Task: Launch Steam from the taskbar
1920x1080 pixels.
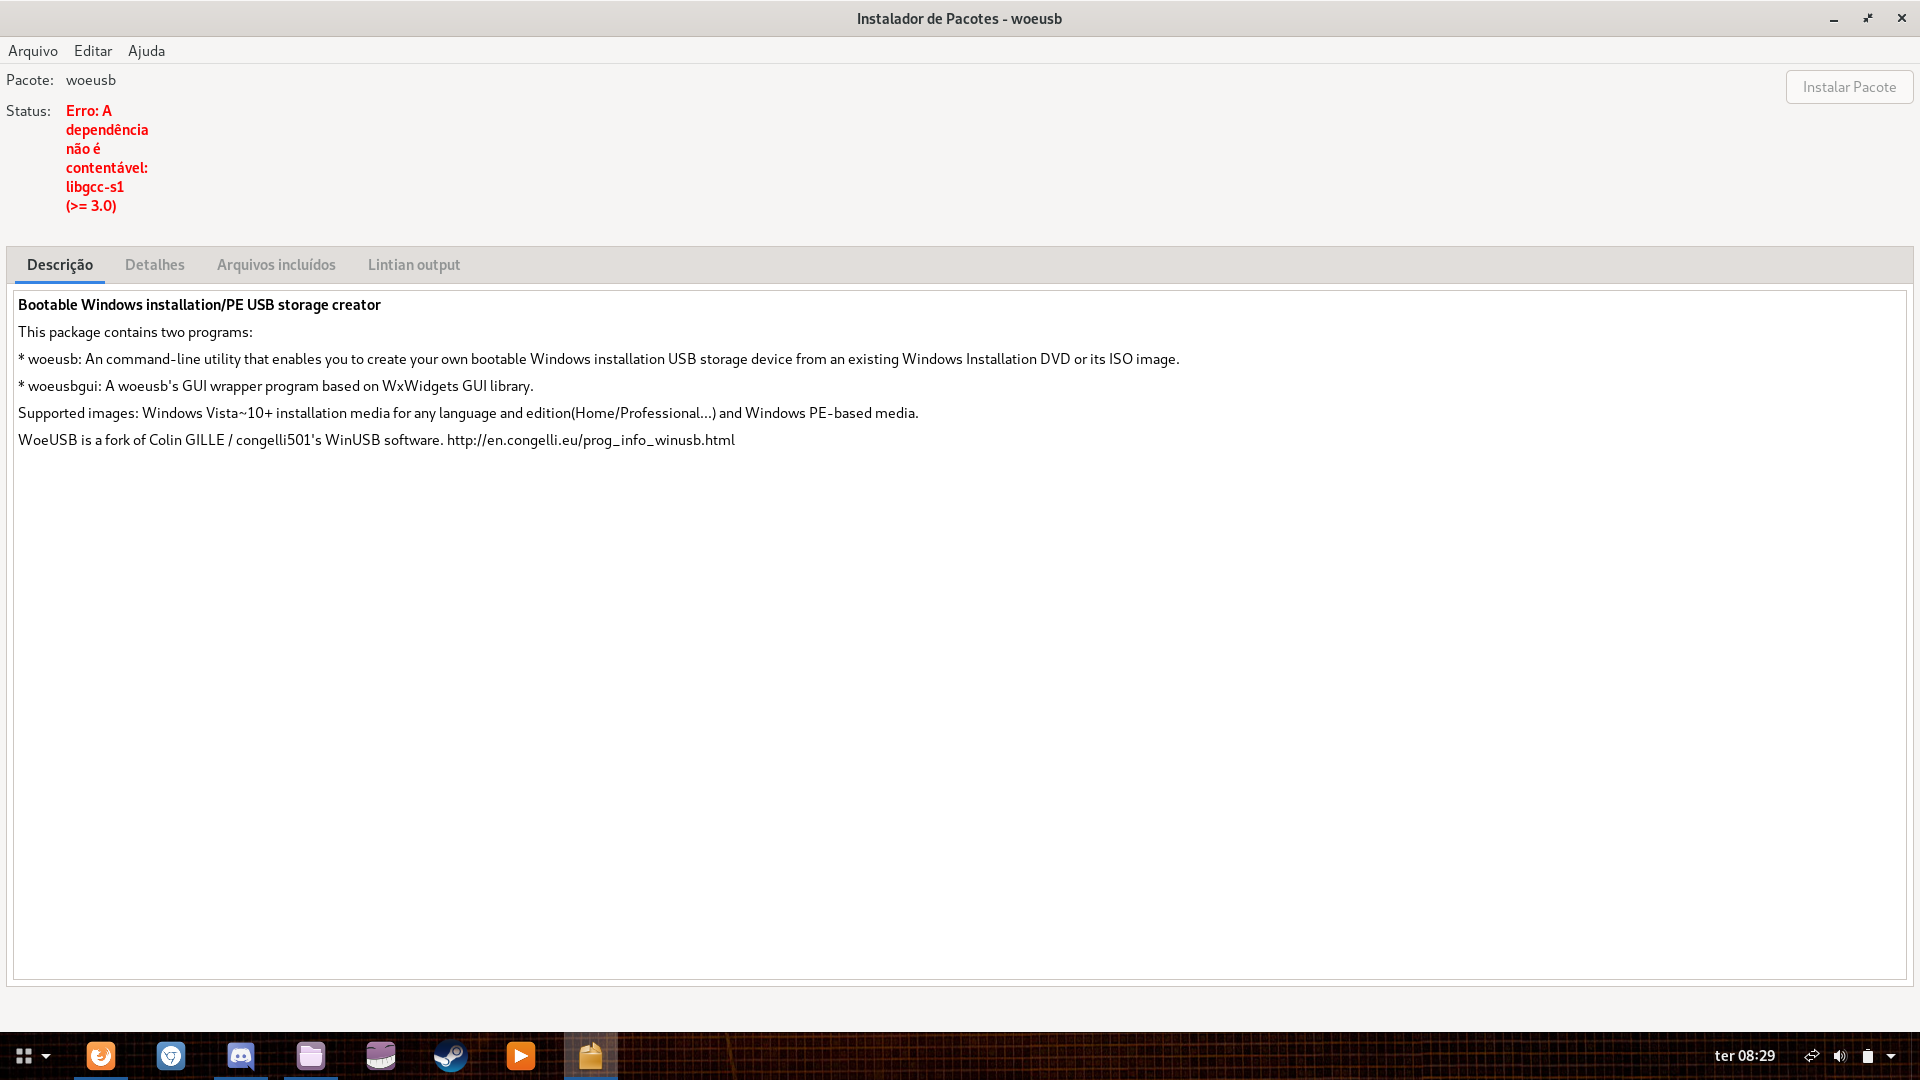Action: (x=451, y=1056)
